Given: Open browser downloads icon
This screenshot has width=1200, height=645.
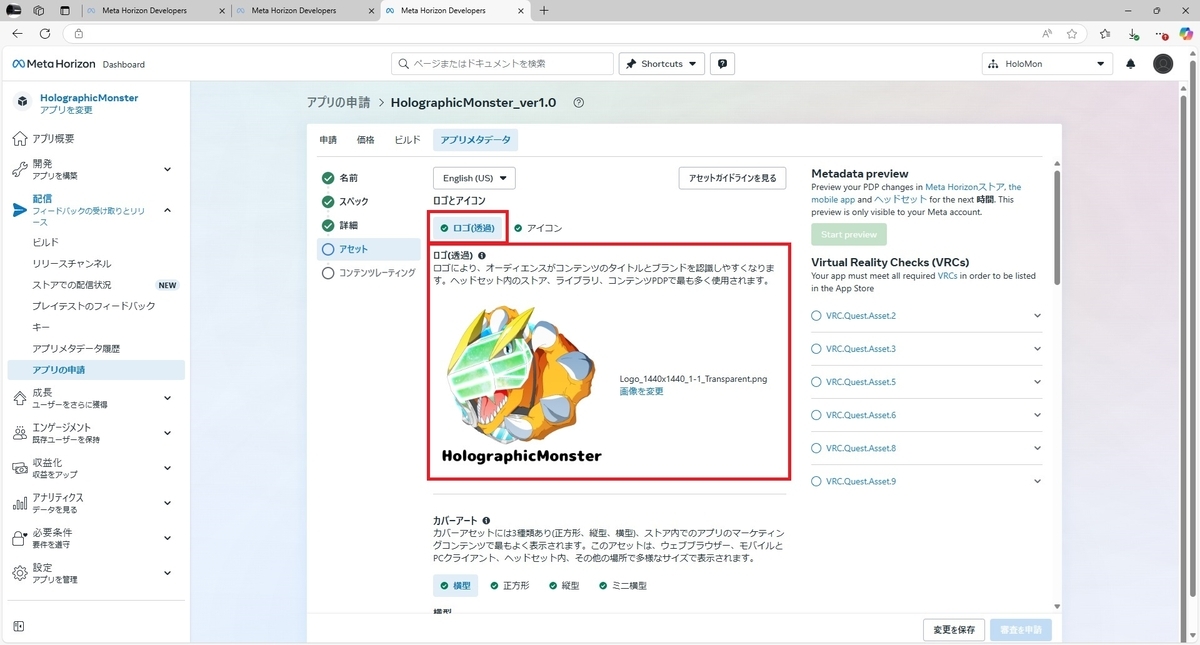Looking at the screenshot, I should pyautogui.click(x=1133, y=33).
